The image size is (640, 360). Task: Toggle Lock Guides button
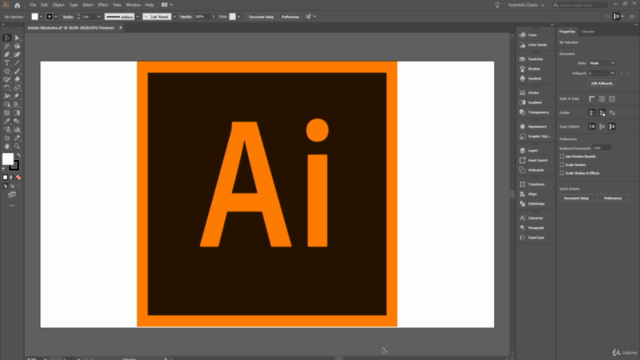click(x=602, y=113)
